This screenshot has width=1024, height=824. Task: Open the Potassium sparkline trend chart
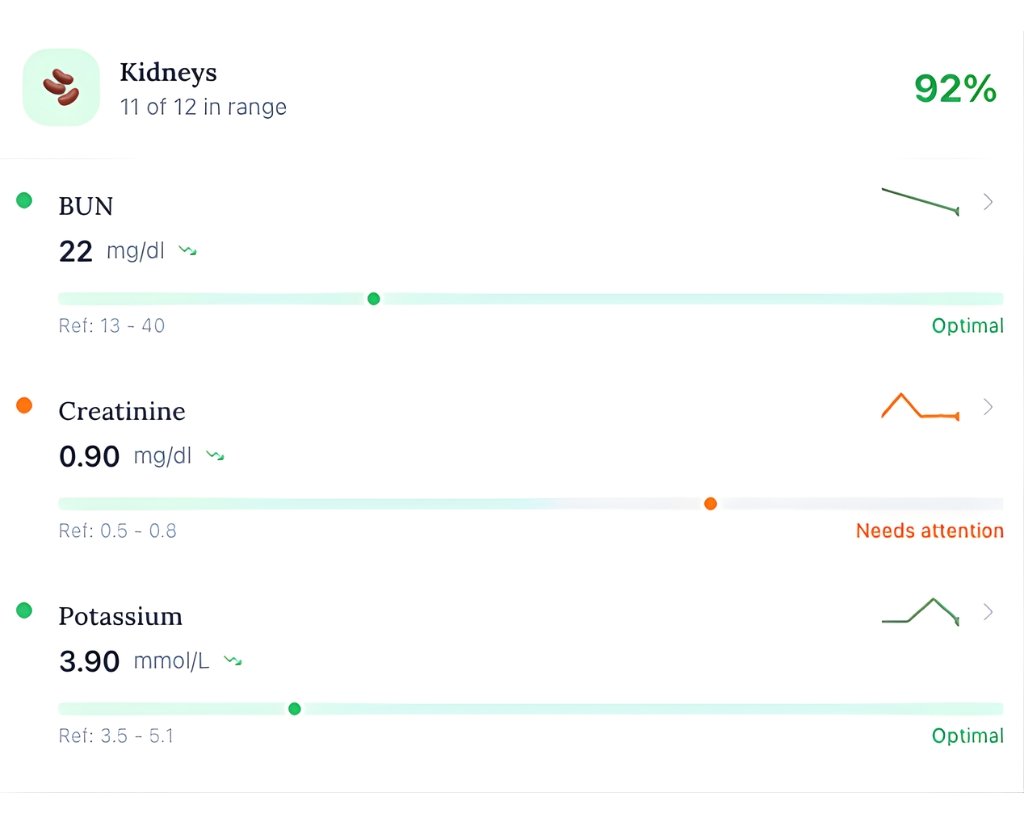tap(920, 611)
